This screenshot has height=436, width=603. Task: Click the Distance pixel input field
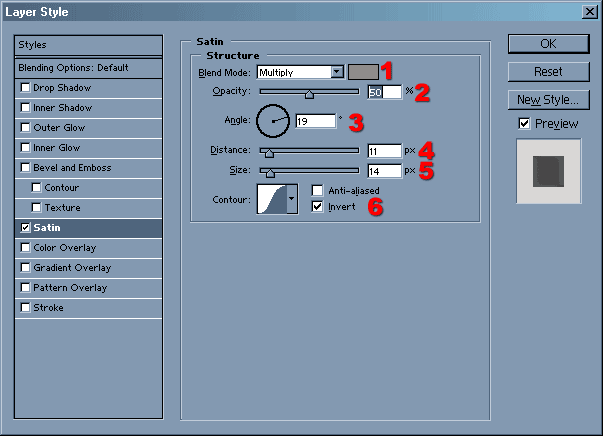[x=385, y=151]
